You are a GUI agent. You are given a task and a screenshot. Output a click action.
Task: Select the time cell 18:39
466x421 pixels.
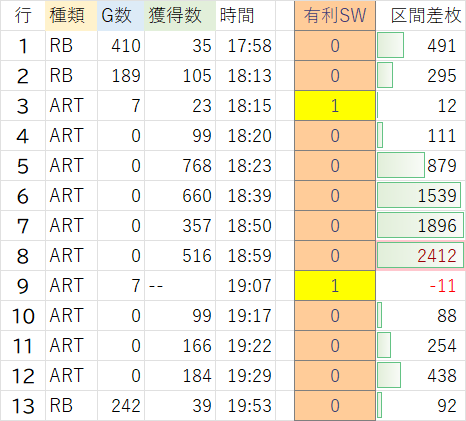pyautogui.click(x=245, y=196)
